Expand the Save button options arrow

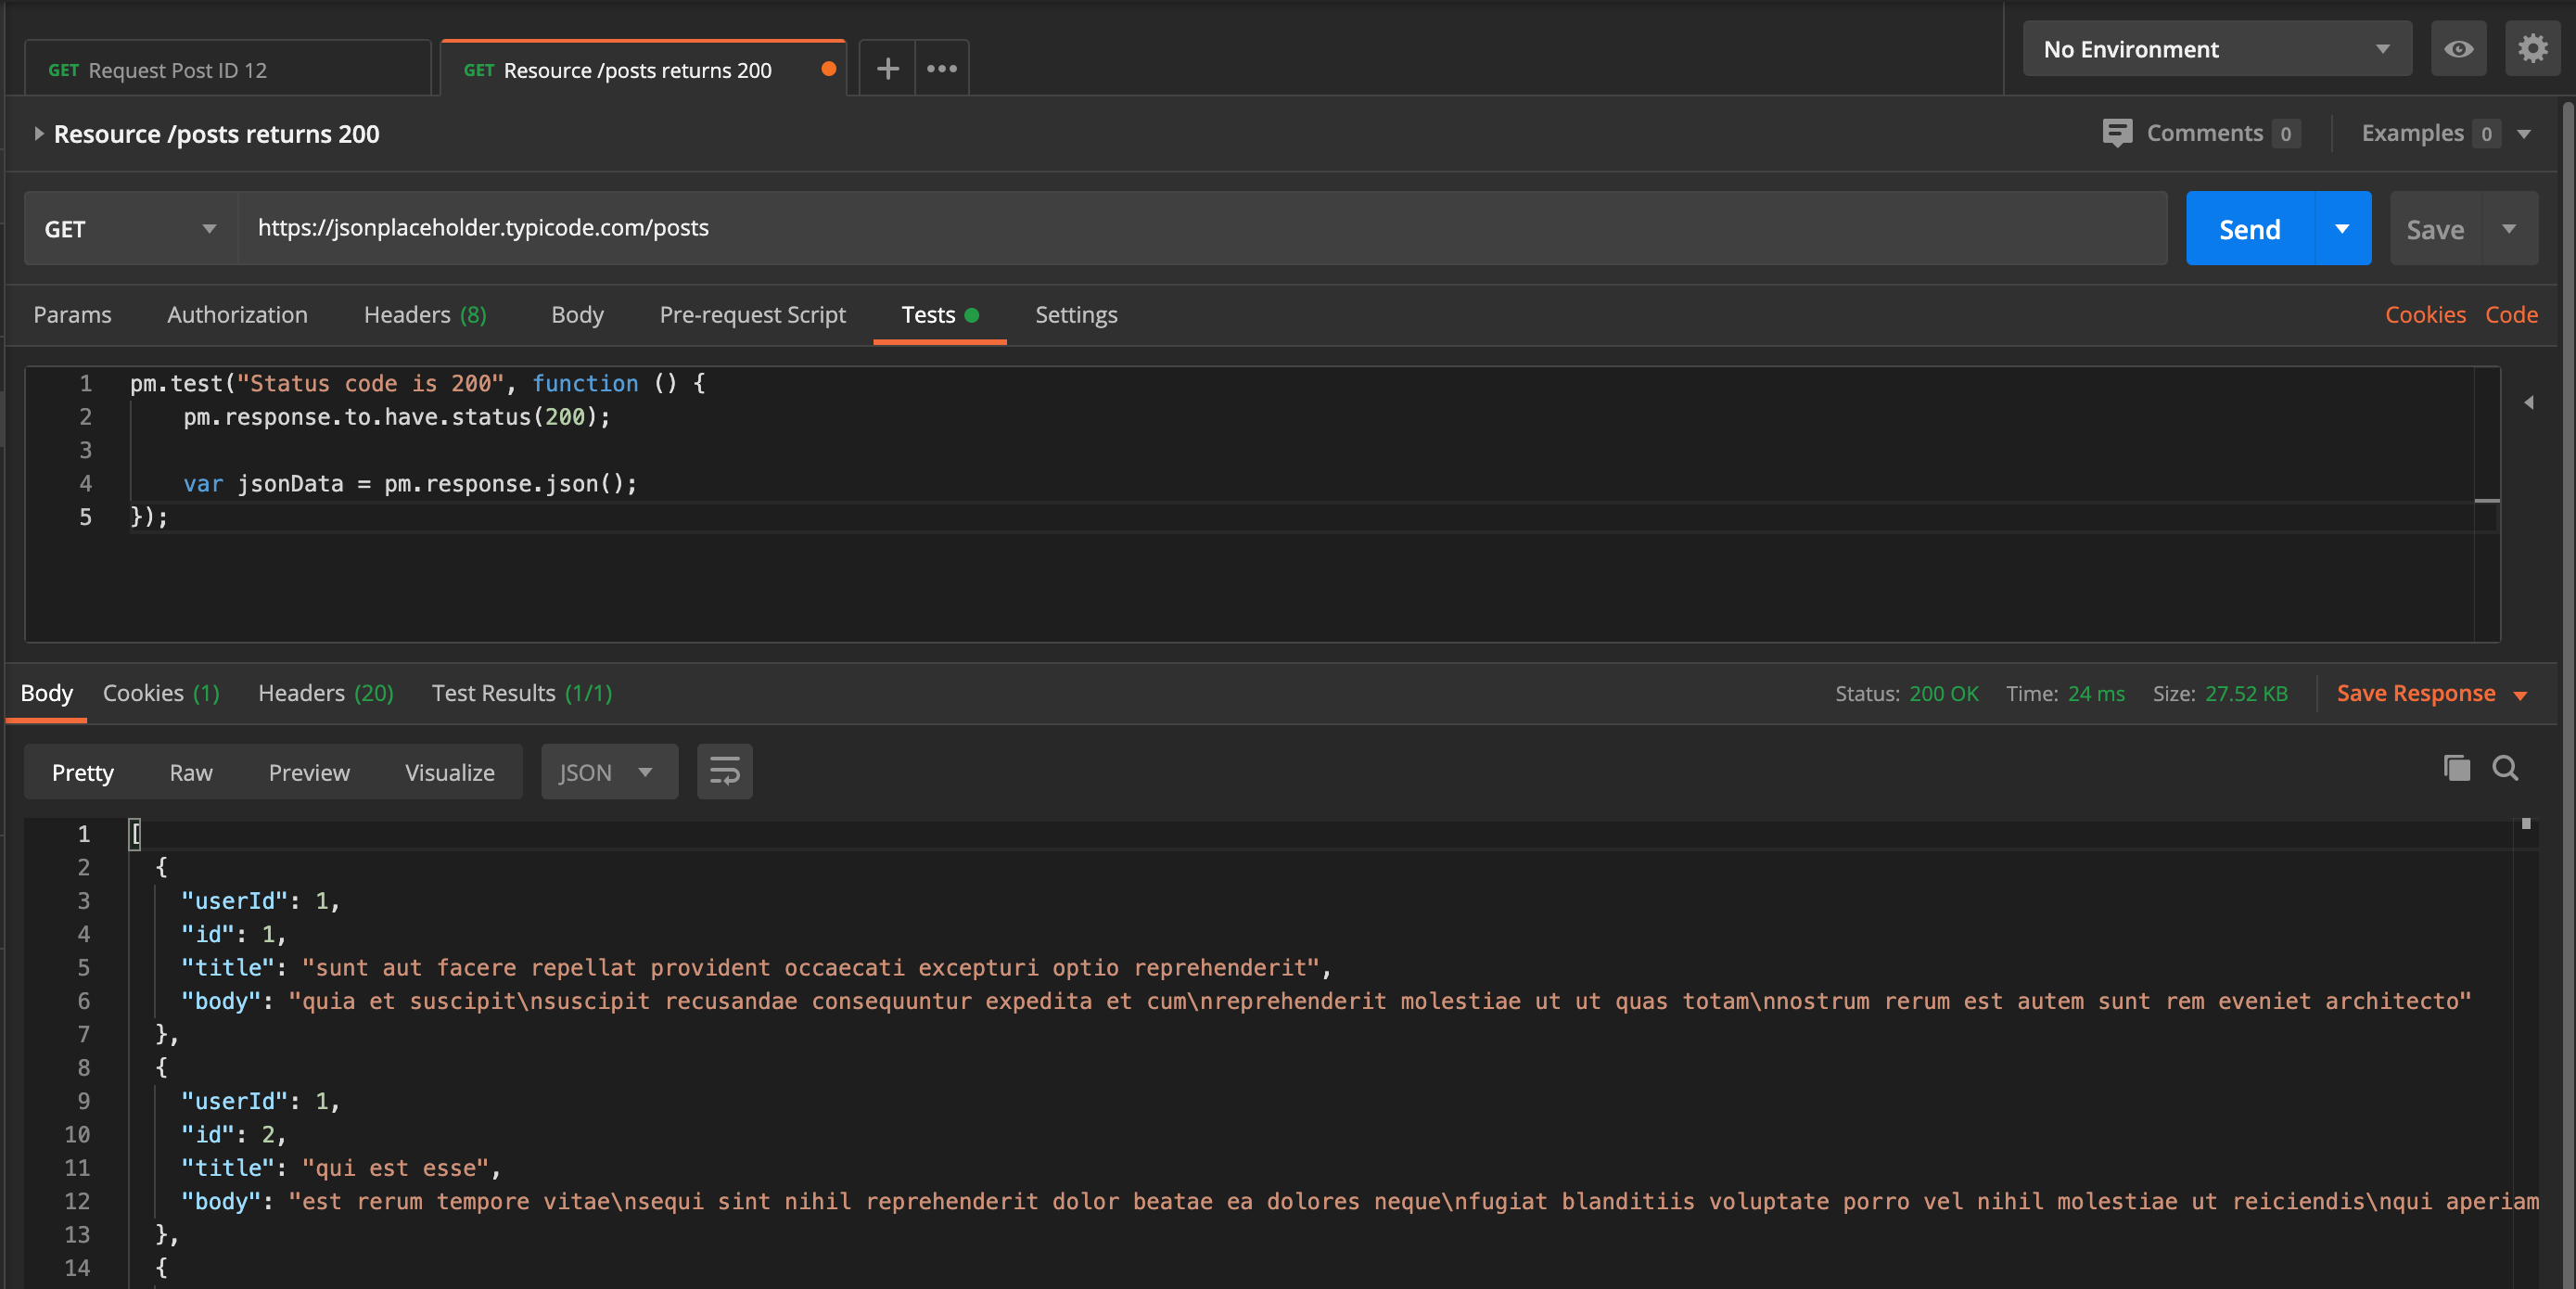2511,228
